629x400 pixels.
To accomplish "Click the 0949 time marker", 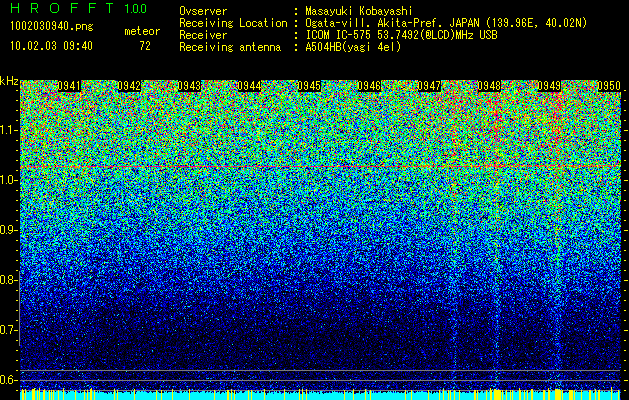I will (x=549, y=86).
